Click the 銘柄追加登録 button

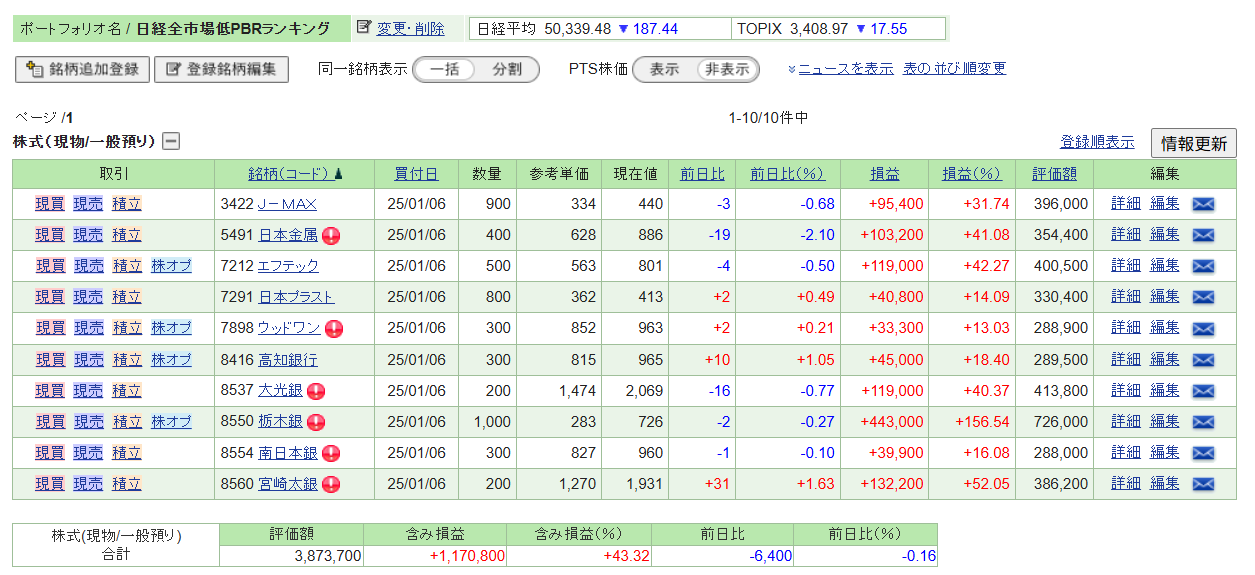(83, 69)
